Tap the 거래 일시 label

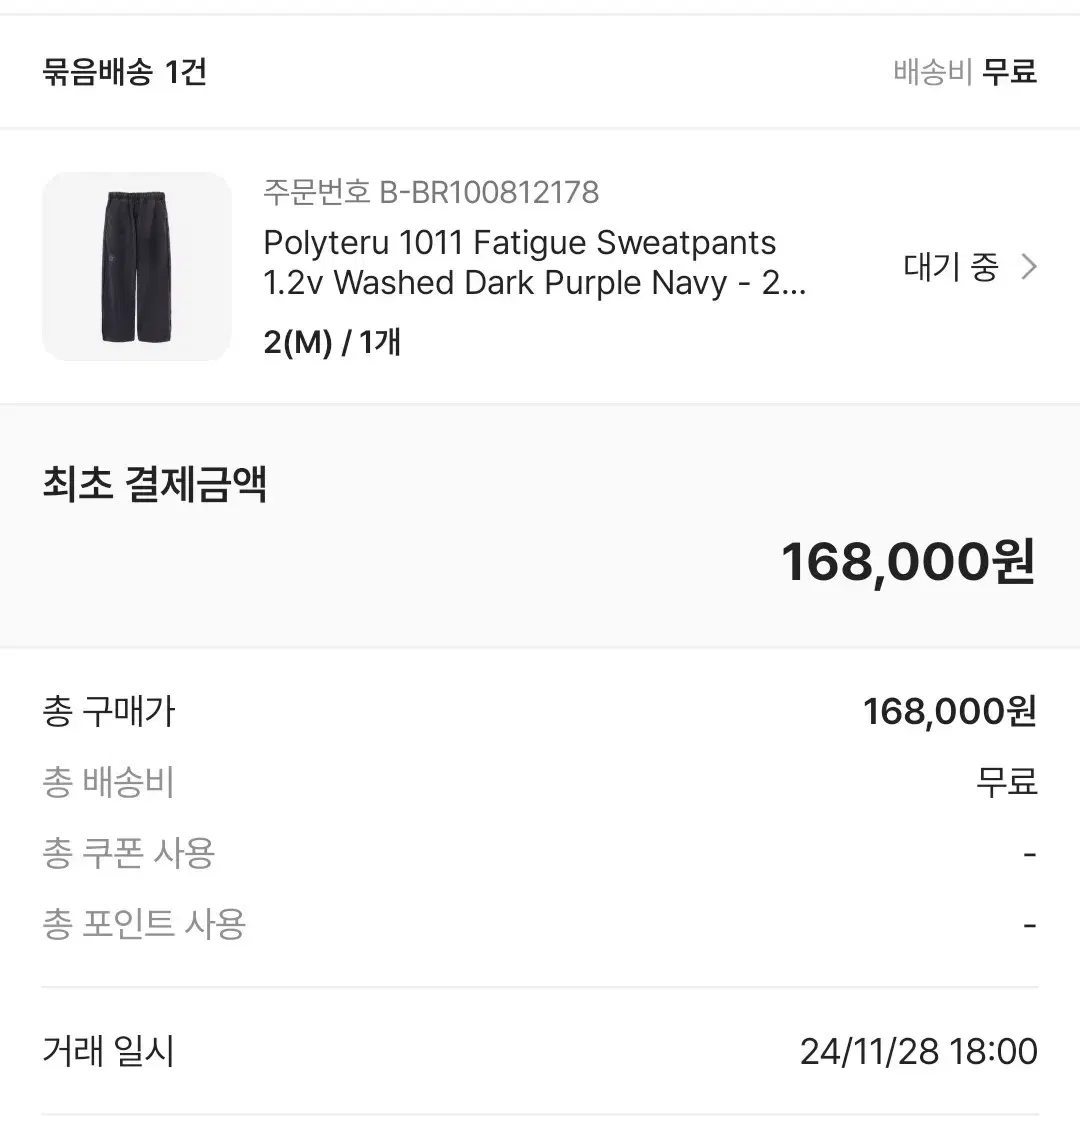point(109,1051)
